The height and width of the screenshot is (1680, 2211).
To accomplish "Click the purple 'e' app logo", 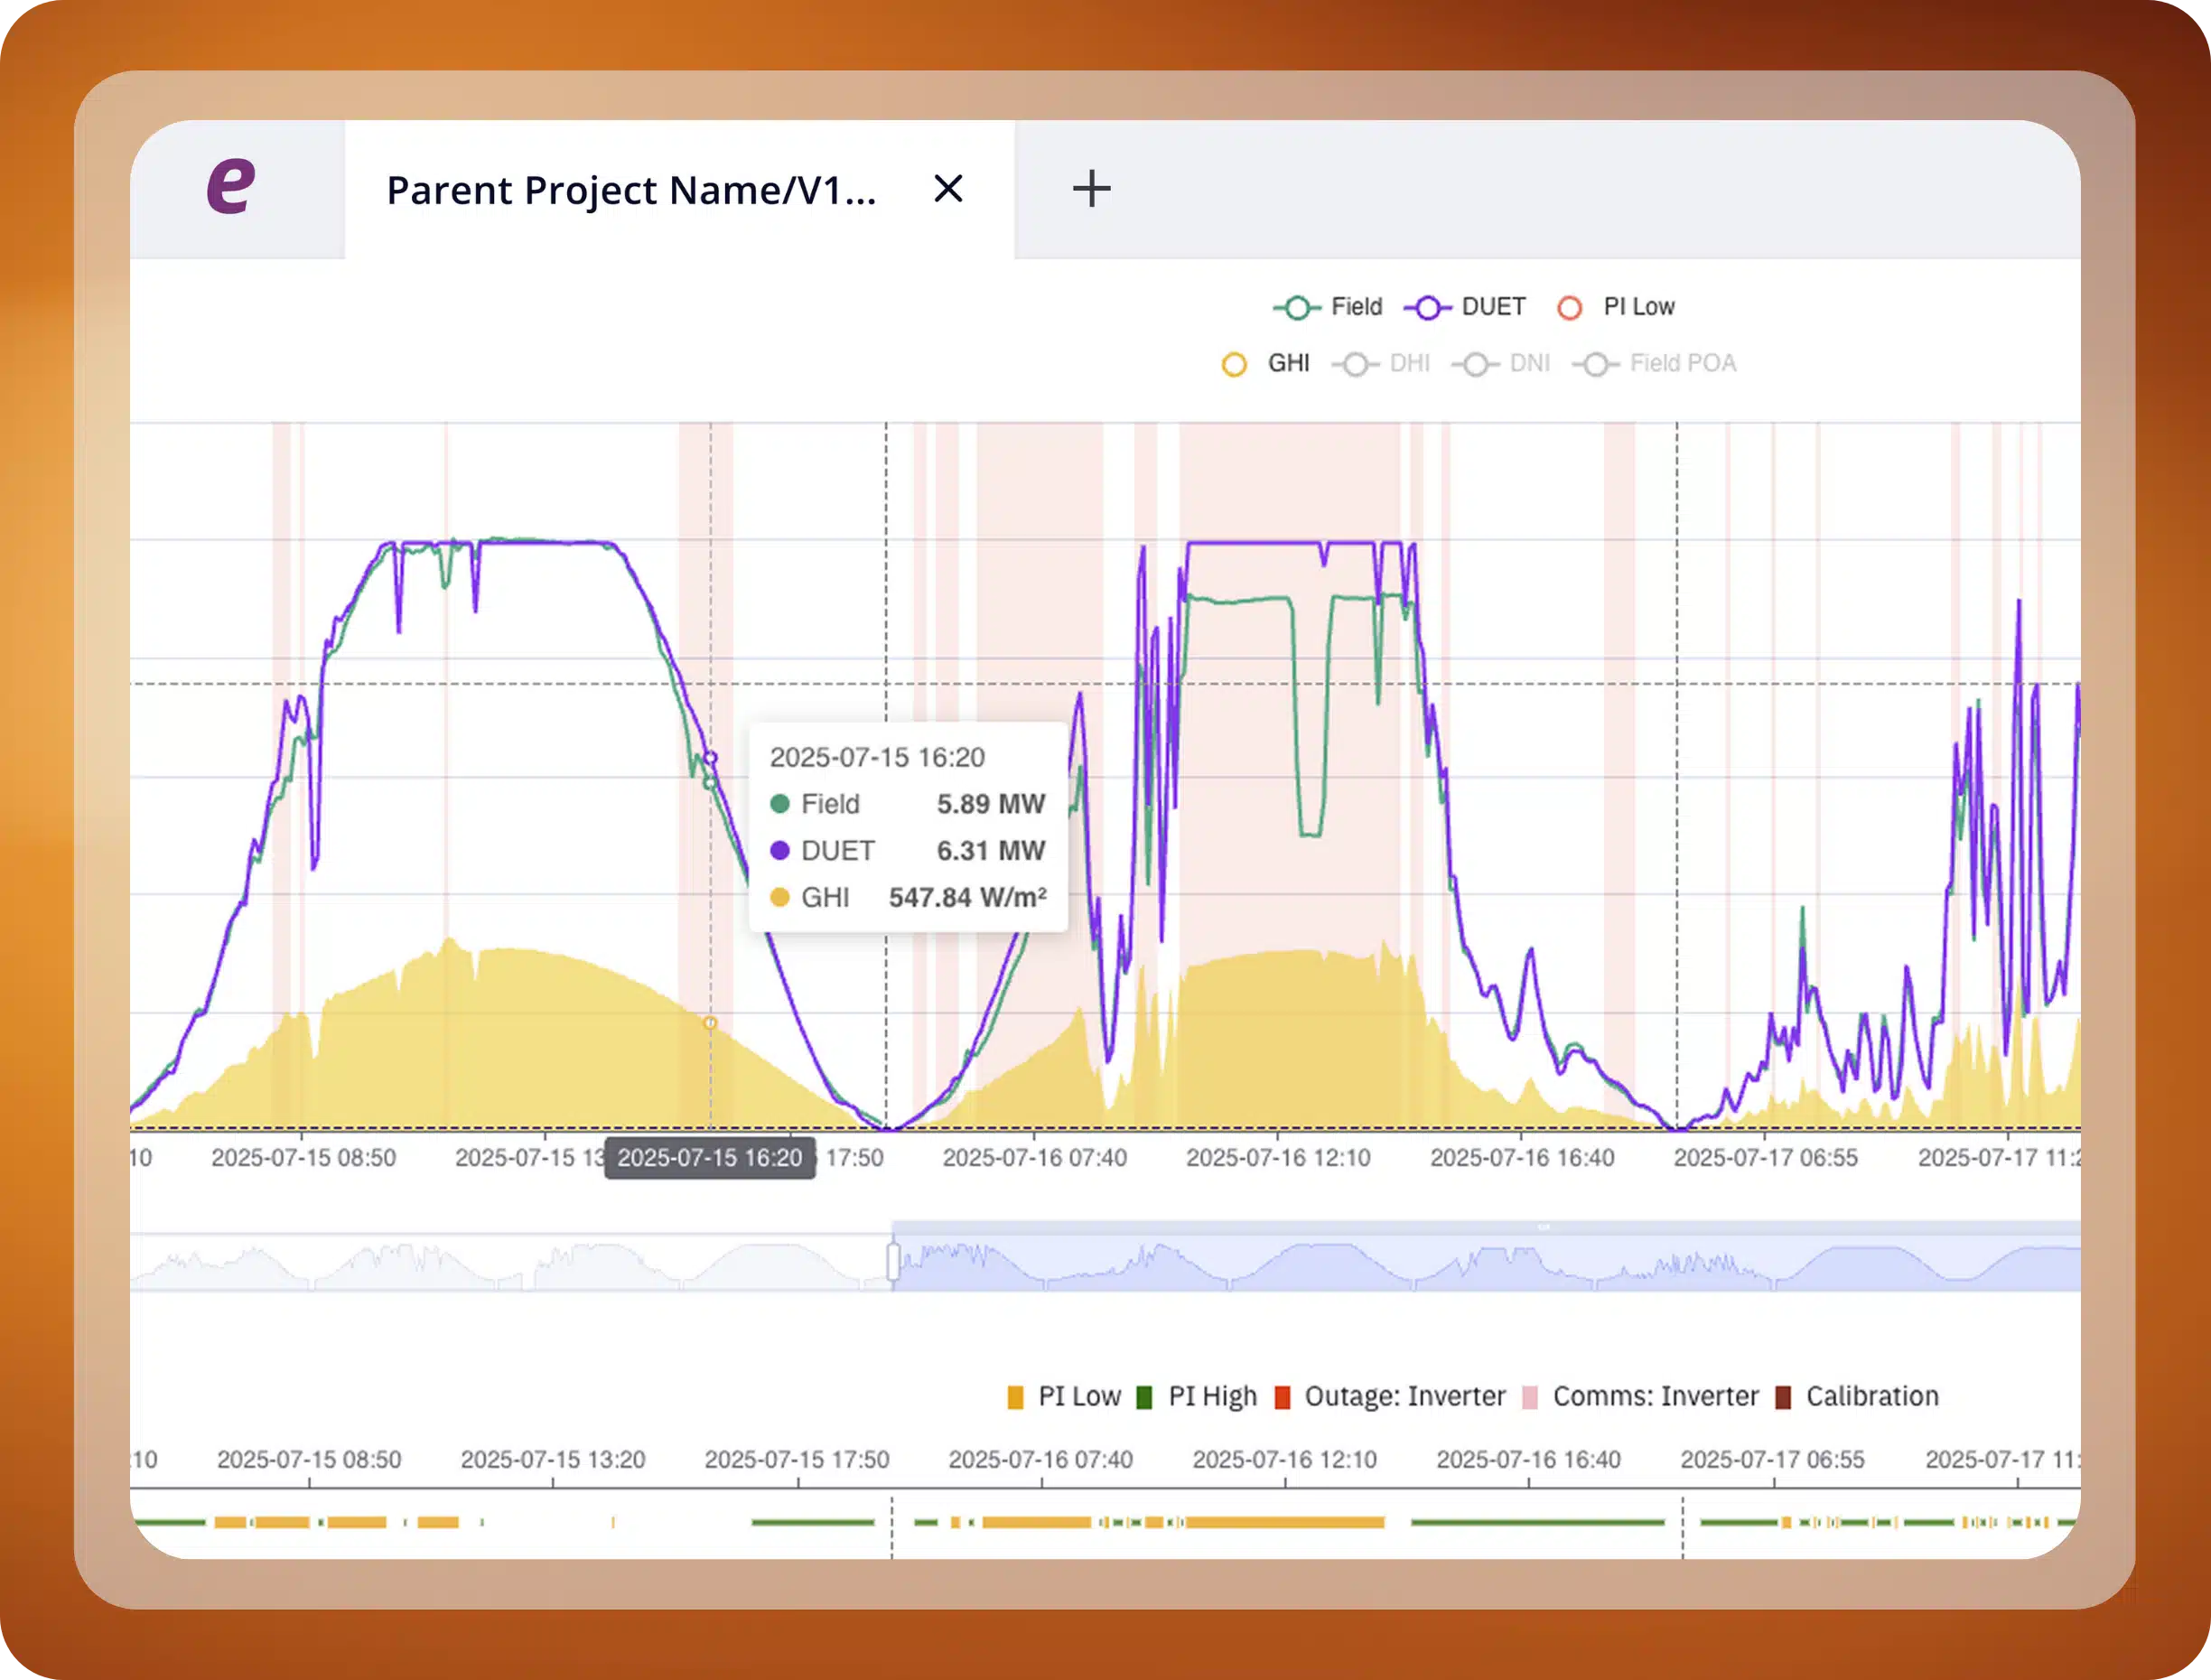I will (x=231, y=187).
